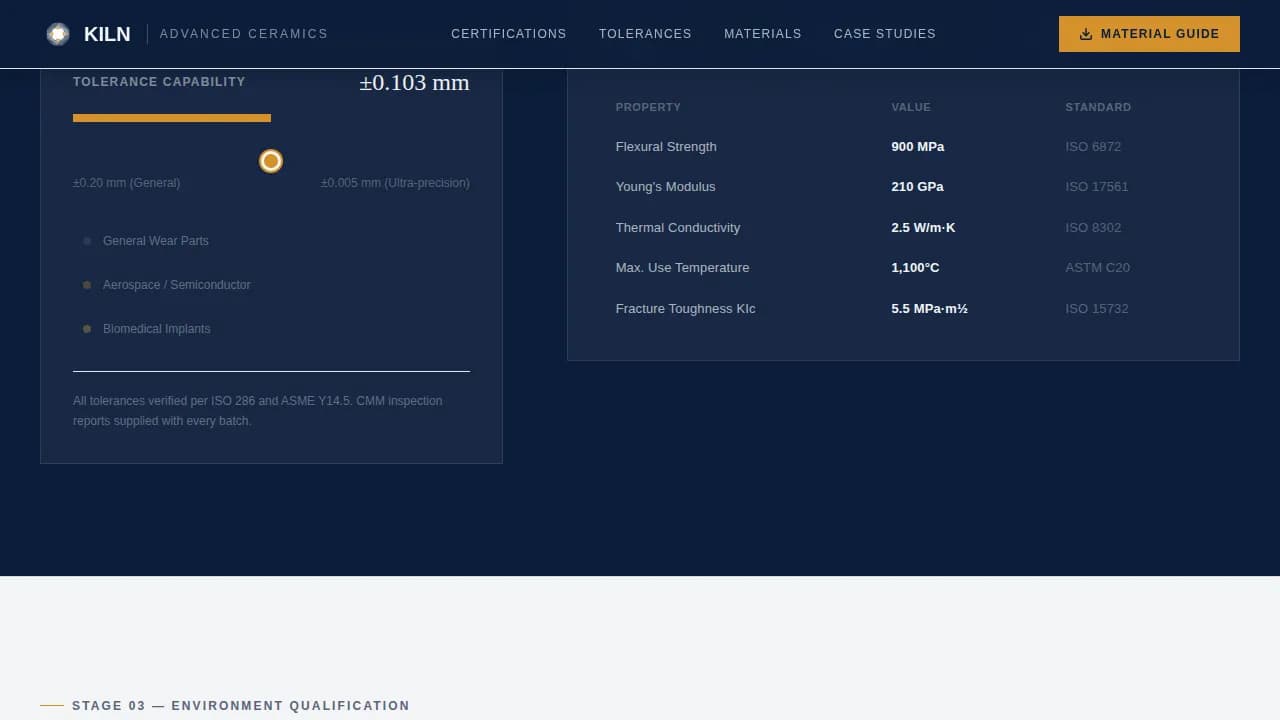Click the dot beside Biomedical Implants

coord(87,329)
